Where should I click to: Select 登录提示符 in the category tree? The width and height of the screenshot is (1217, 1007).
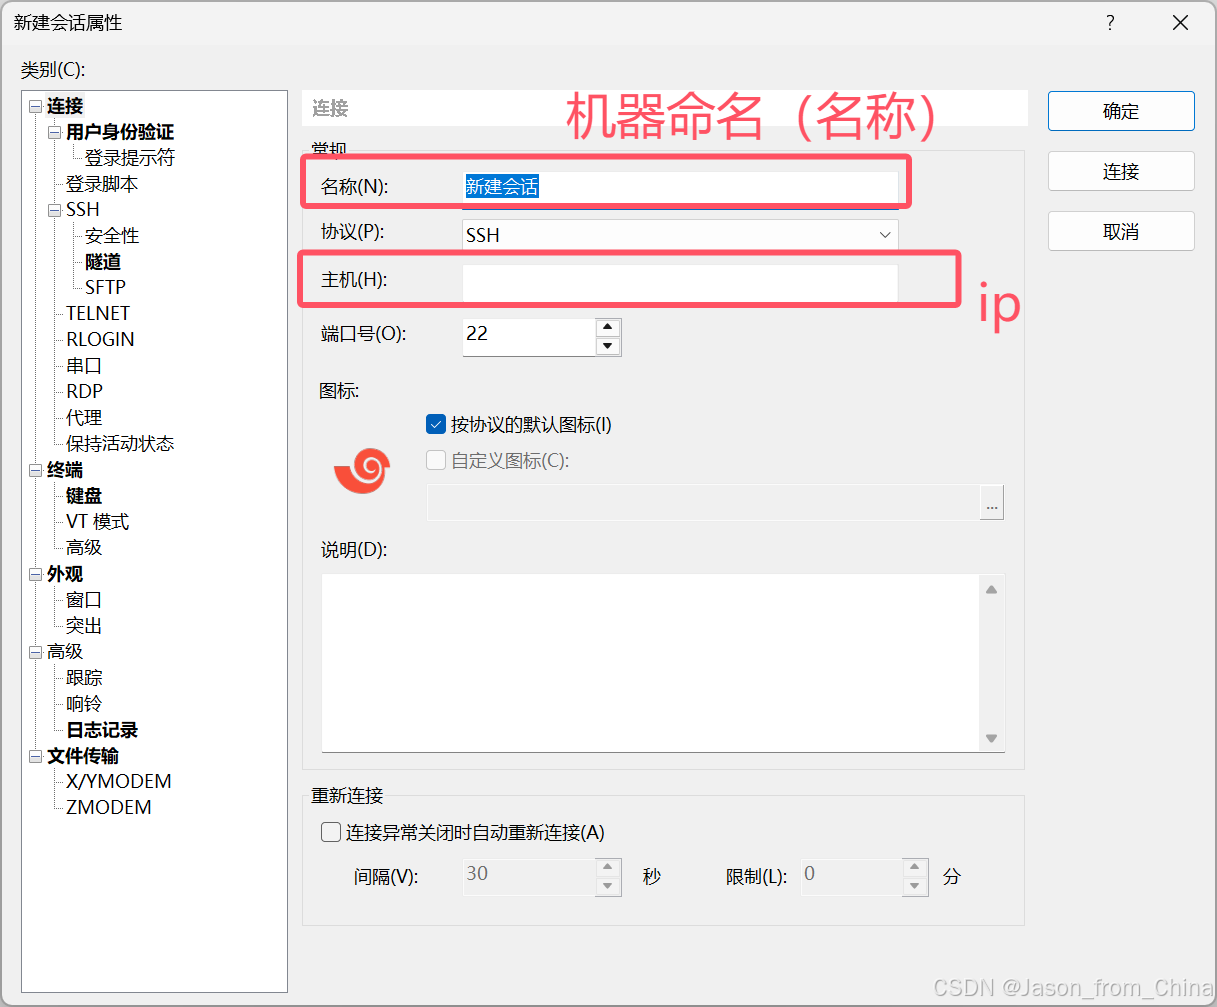click(130, 158)
